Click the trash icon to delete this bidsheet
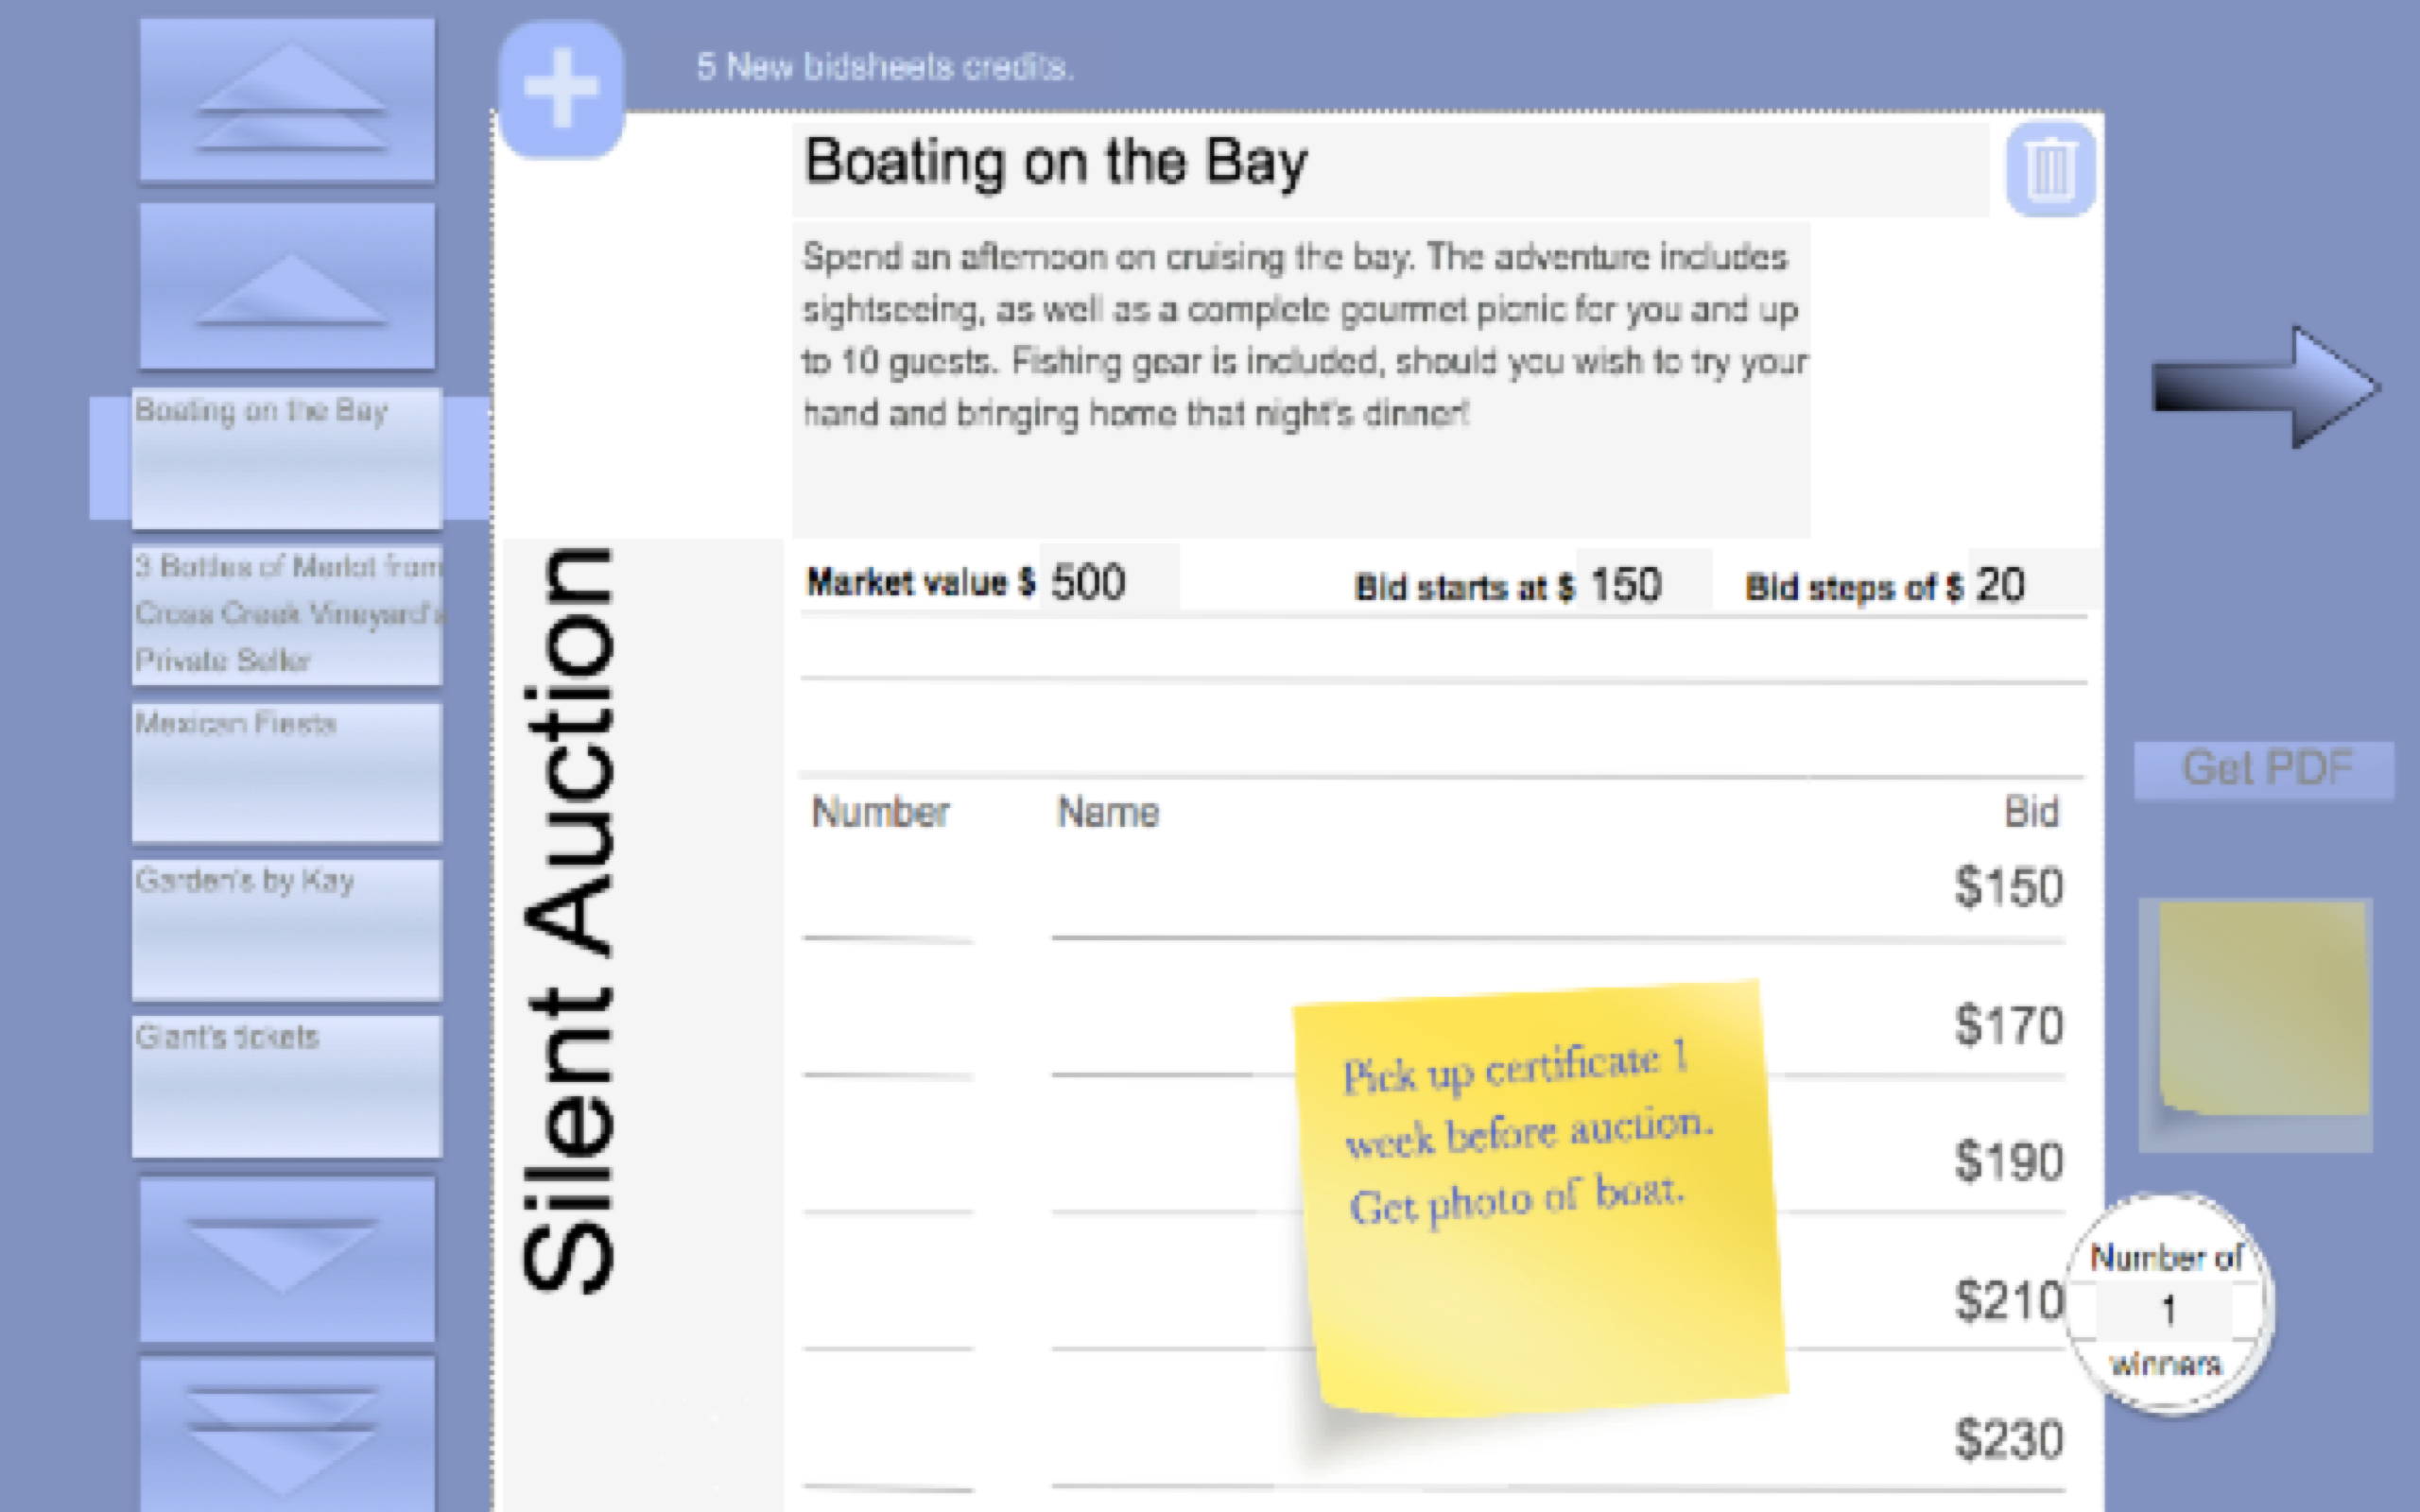Viewport: 2420px width, 1512px height. (2051, 170)
